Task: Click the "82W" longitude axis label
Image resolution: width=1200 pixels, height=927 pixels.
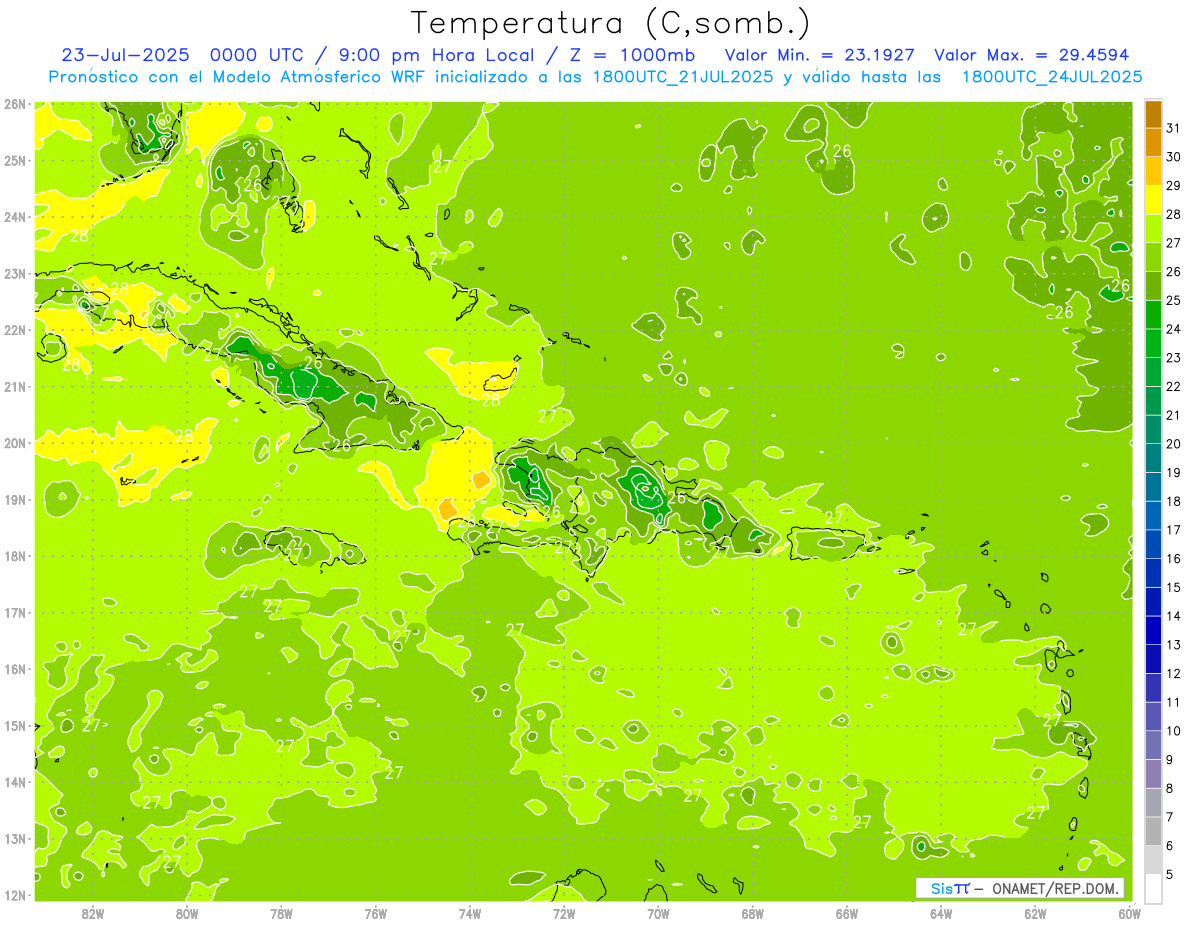Action: click(x=93, y=913)
